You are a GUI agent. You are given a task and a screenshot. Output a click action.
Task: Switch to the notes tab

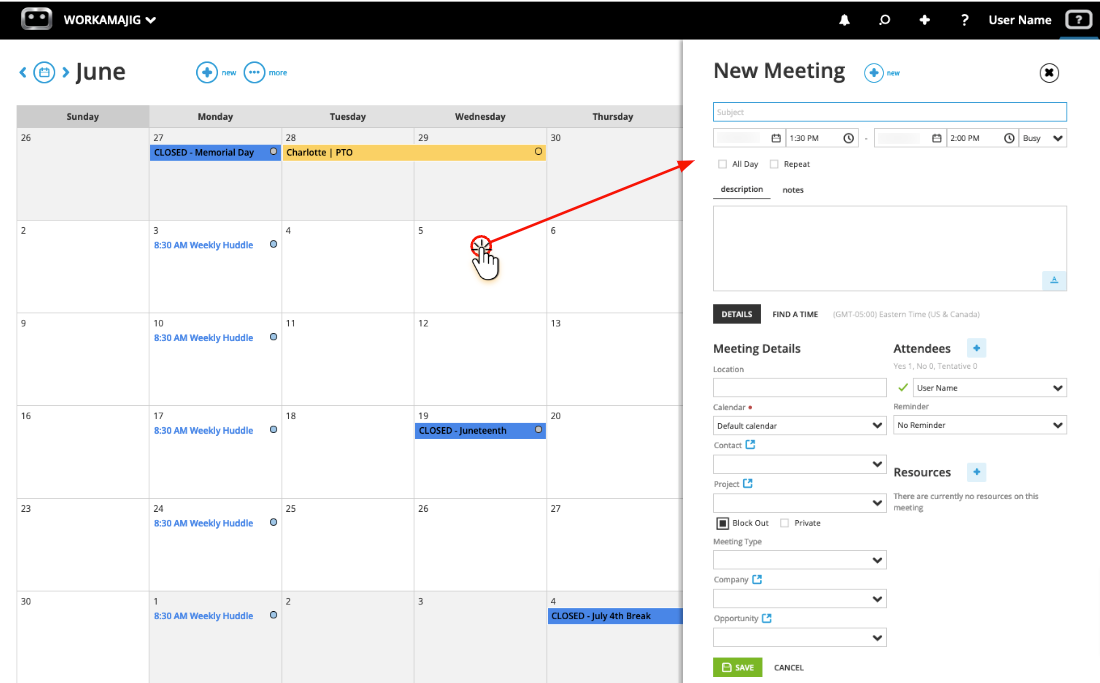793,190
